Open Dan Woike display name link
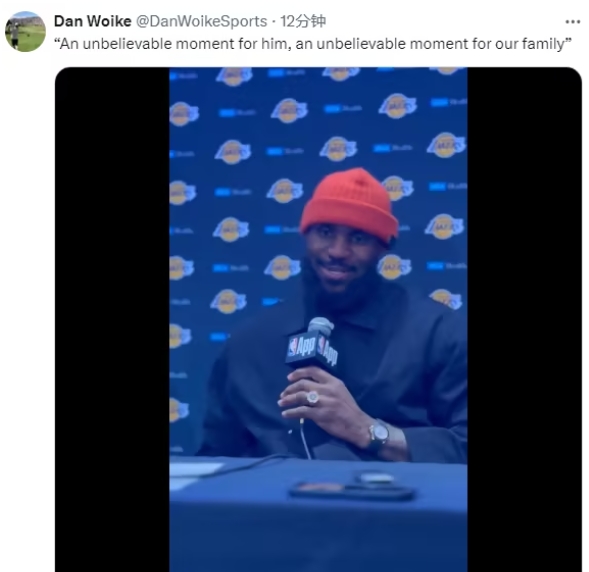The width and height of the screenshot is (589, 572). (x=92, y=21)
